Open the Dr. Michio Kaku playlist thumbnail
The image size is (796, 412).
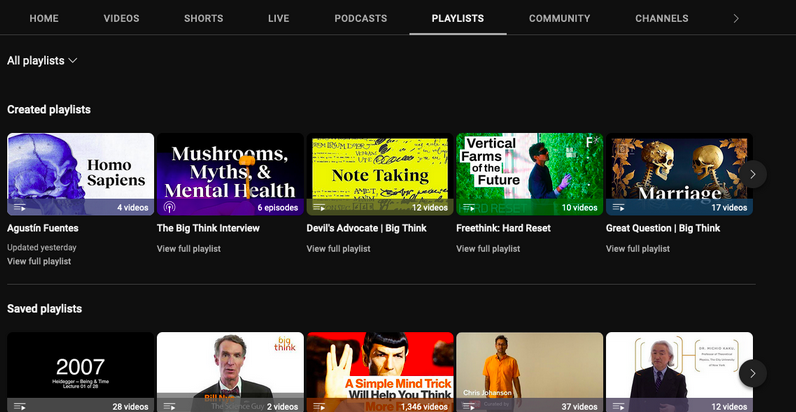679,372
